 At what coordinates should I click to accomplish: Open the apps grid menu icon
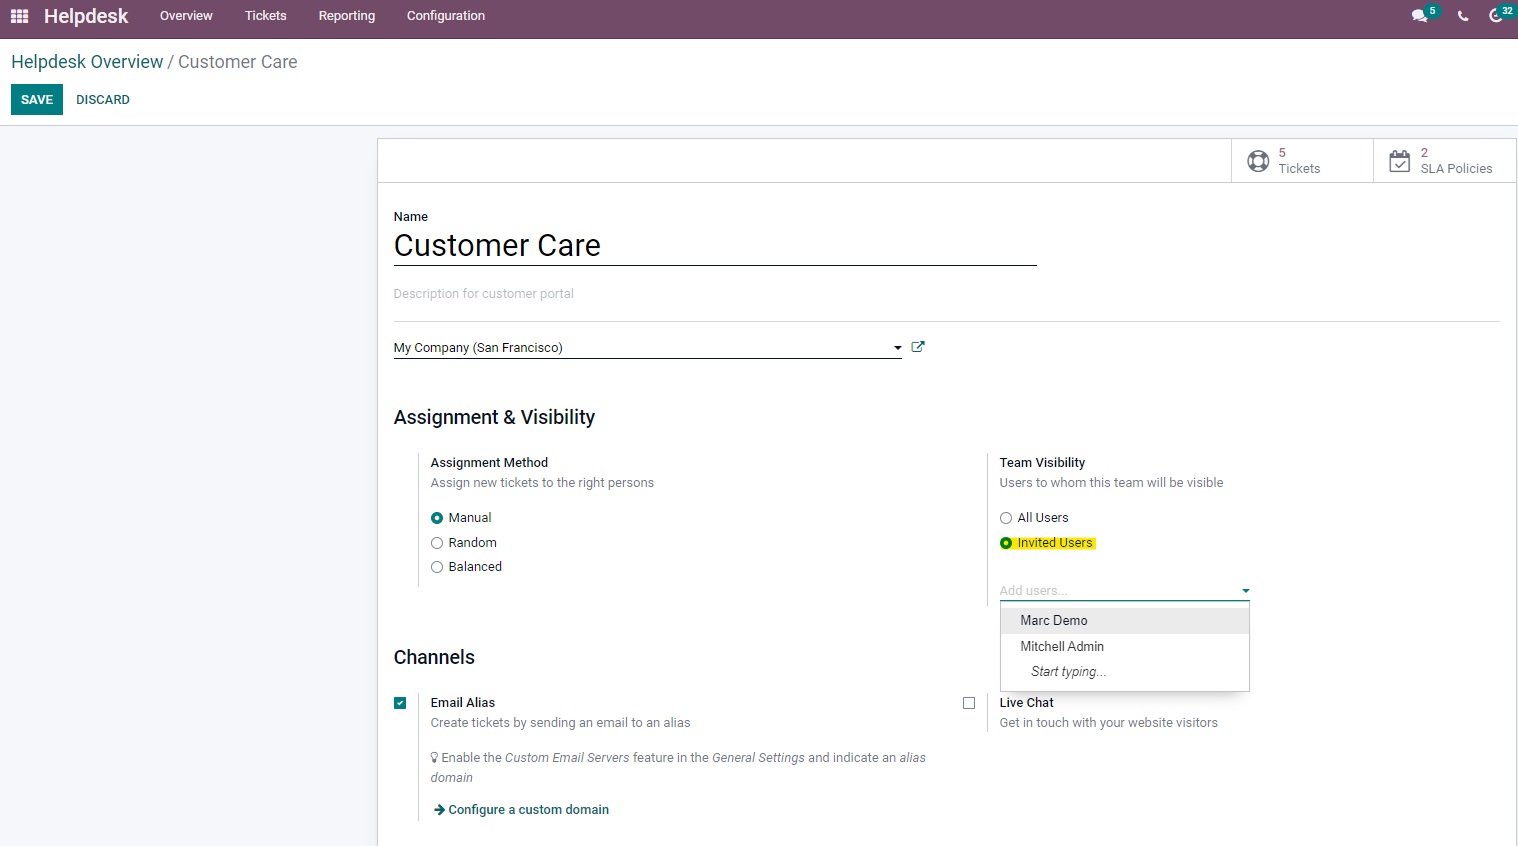tap(19, 16)
